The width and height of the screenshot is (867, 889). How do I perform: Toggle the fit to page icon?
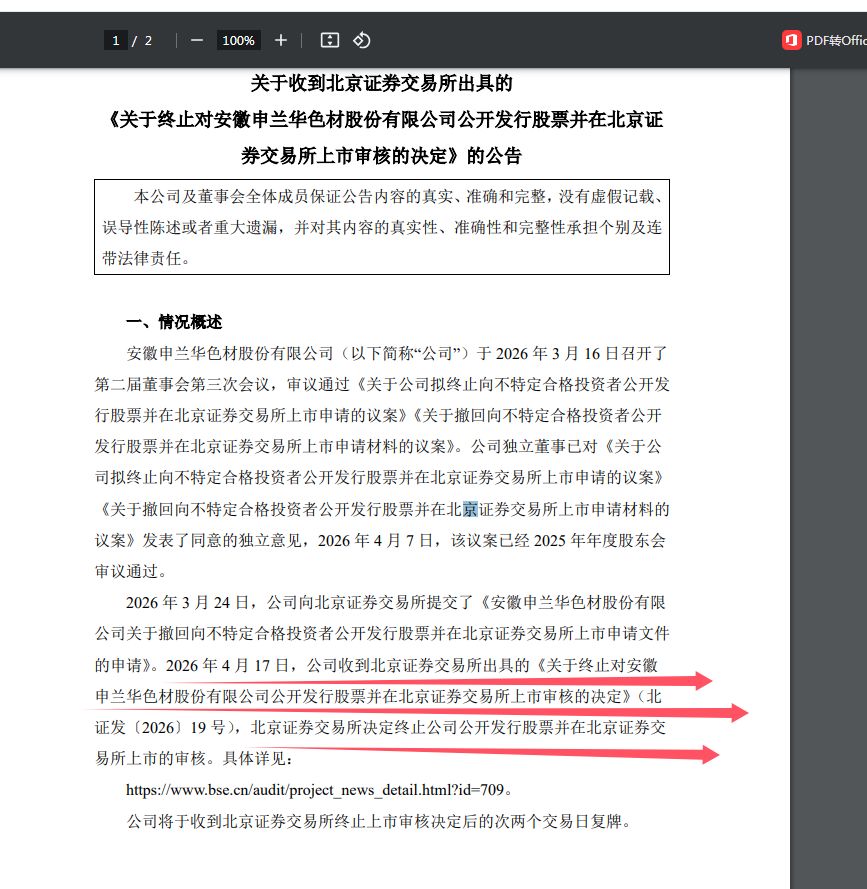[330, 40]
